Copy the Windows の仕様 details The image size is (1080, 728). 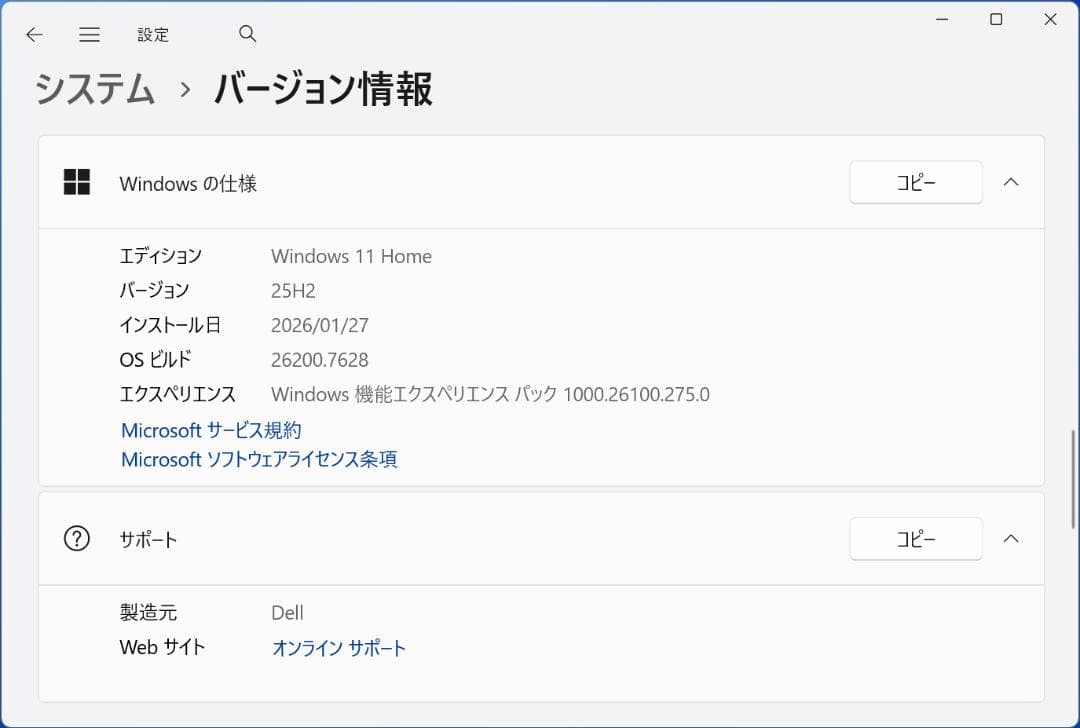915,183
